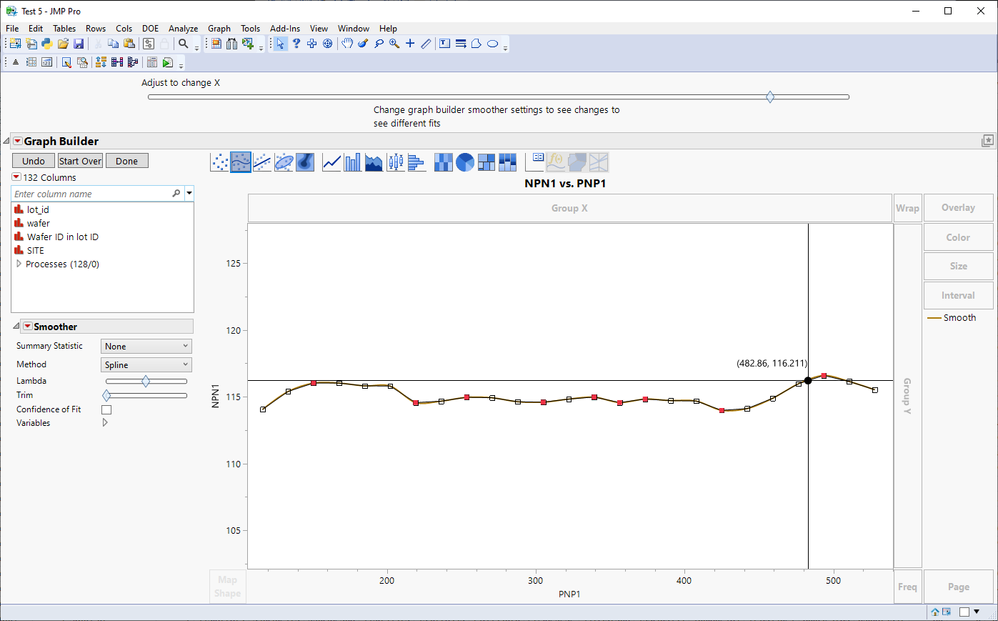The height and width of the screenshot is (621, 998).
Task: Choose the Bar chart element icon
Action: pyautogui.click(x=352, y=162)
